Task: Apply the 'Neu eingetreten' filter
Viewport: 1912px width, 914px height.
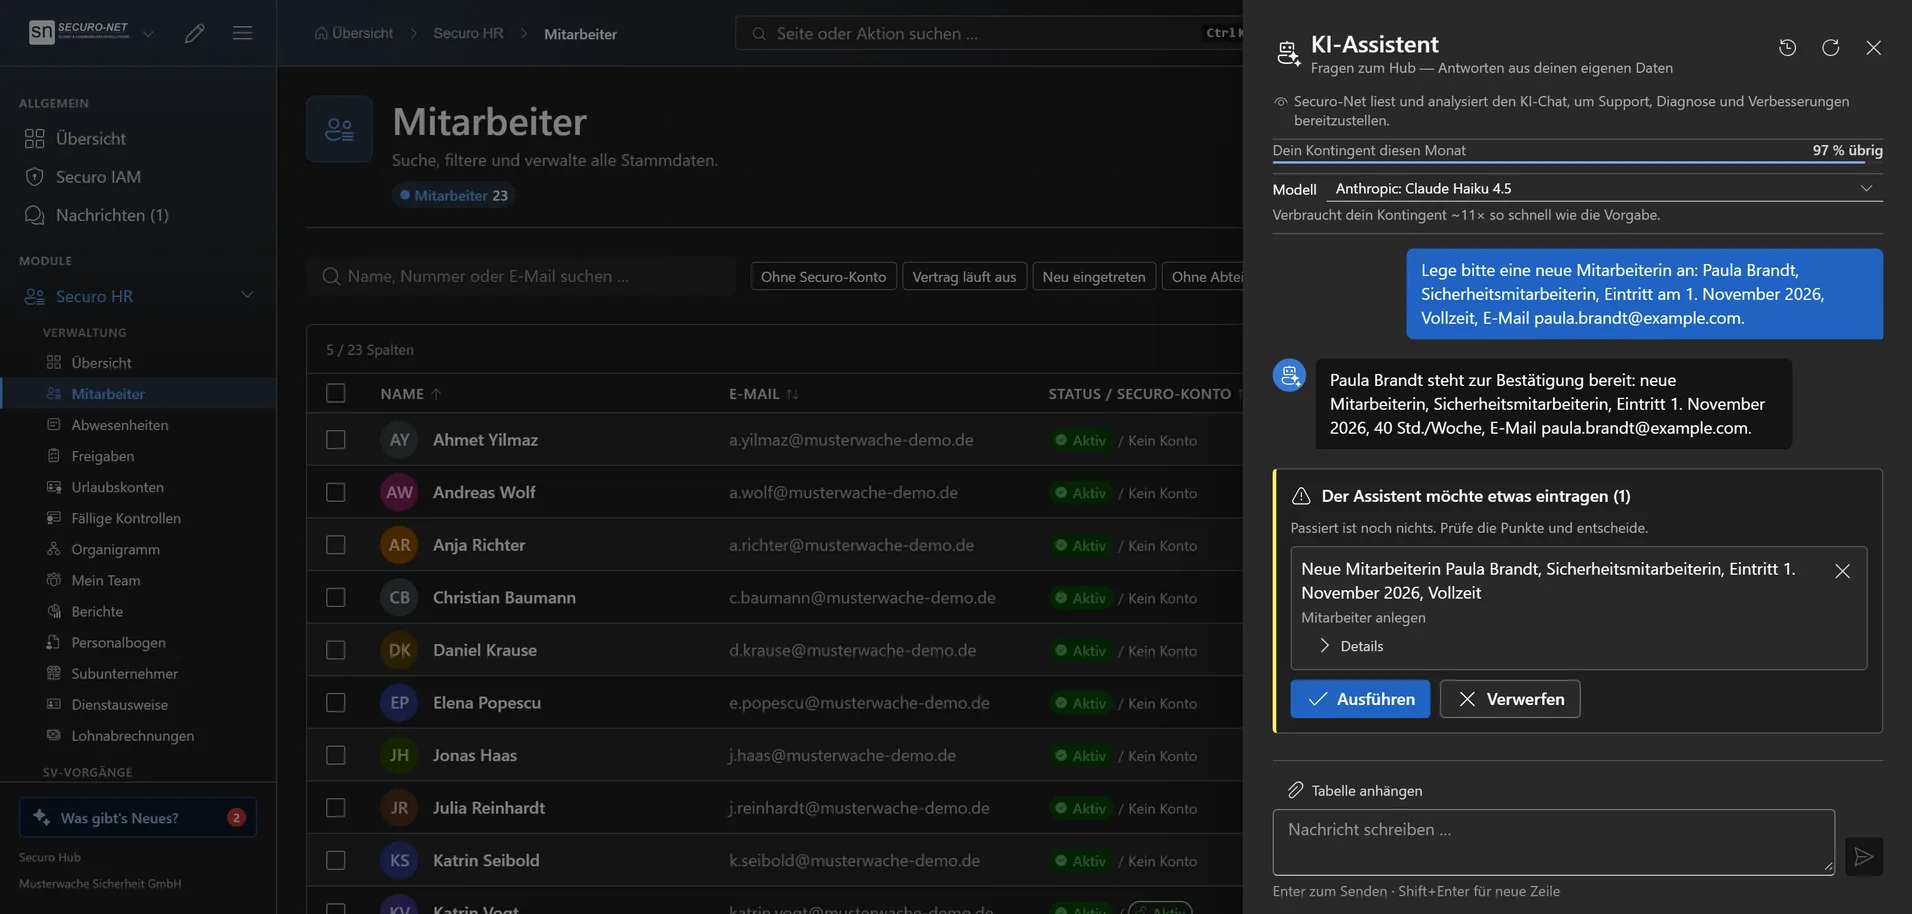Action: click(x=1094, y=276)
